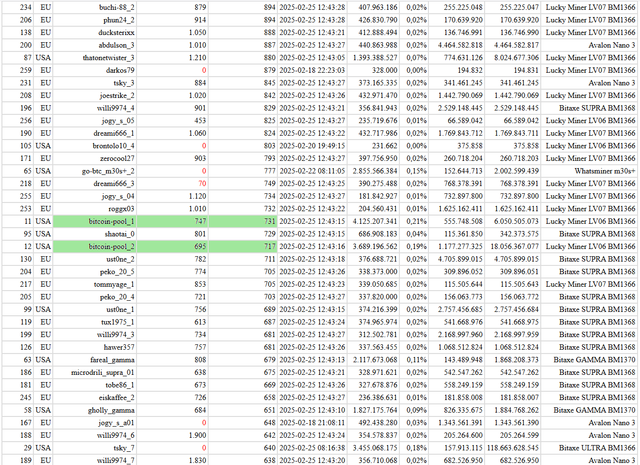The image size is (640, 465).
Task: Click "Bitaxe GAMMA BM1370" in fareal_gamma row
Action: (x=595, y=360)
